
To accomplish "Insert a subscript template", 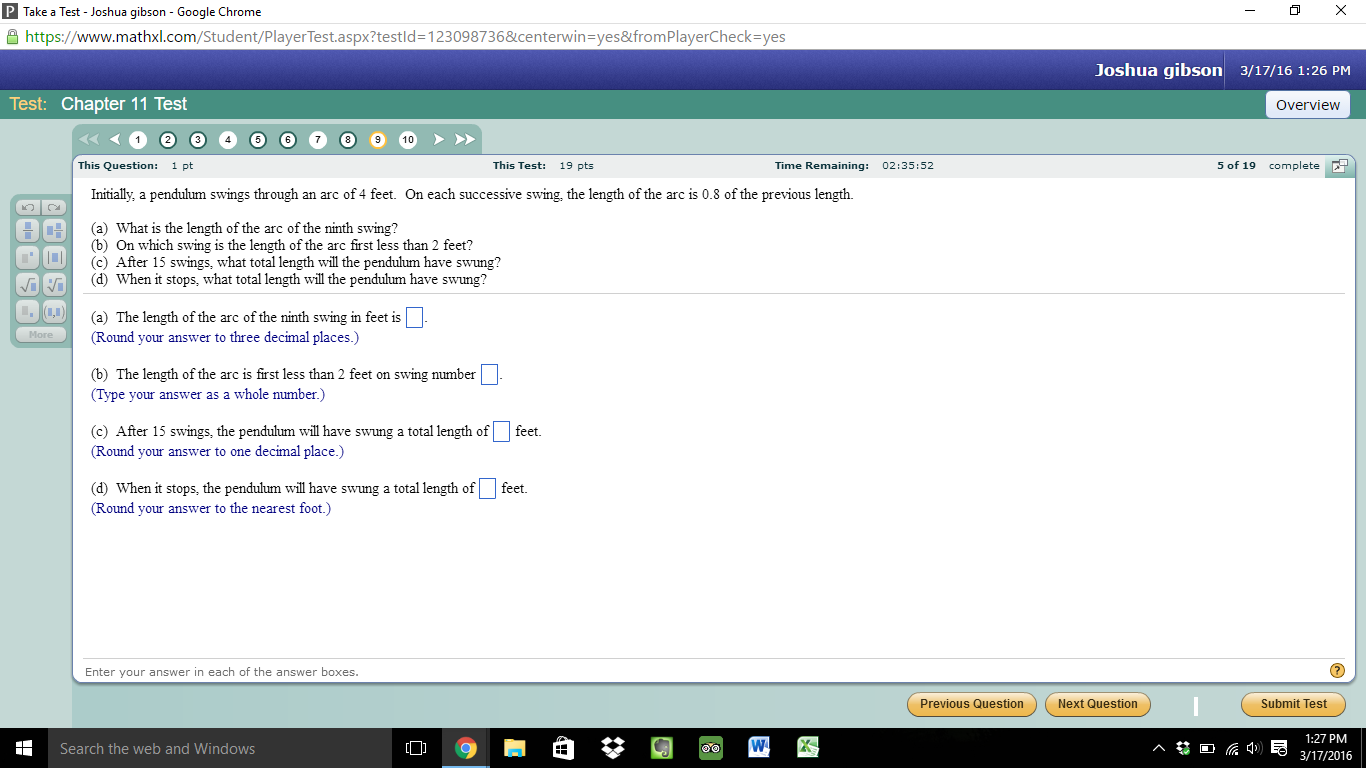I will point(28,311).
